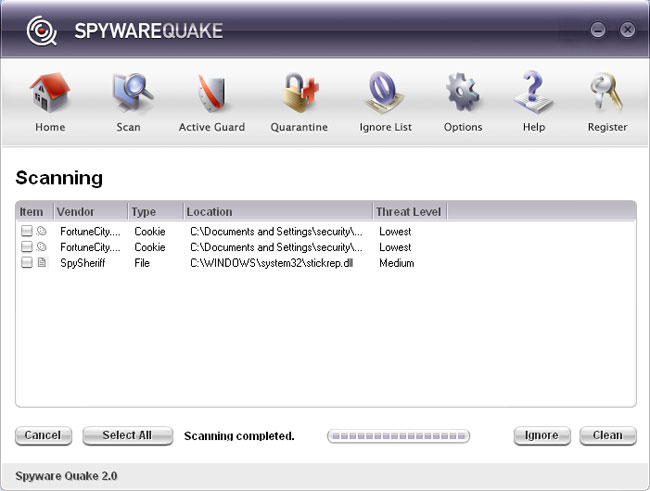Image resolution: width=650 pixels, height=491 pixels.
Task: Select the Scan label
Action: click(129, 127)
